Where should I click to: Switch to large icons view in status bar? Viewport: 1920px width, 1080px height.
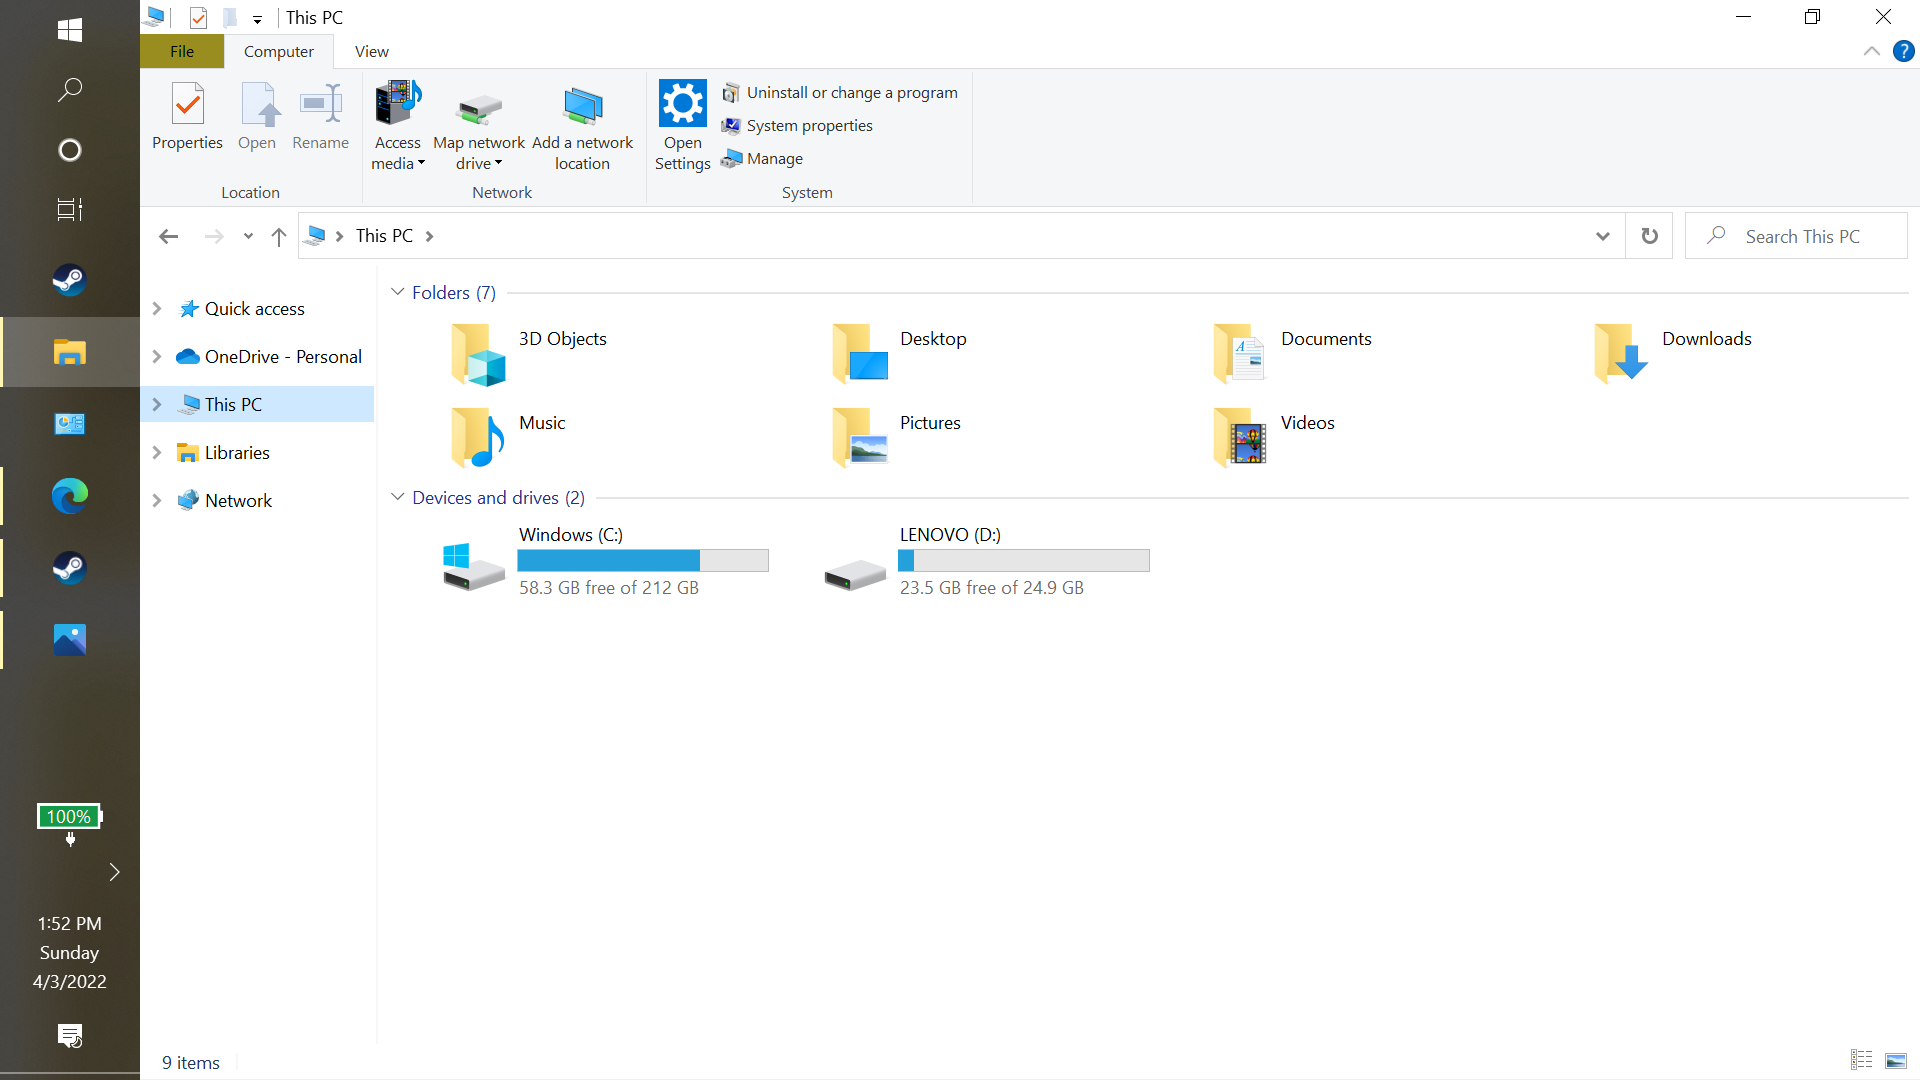[x=1895, y=1061]
